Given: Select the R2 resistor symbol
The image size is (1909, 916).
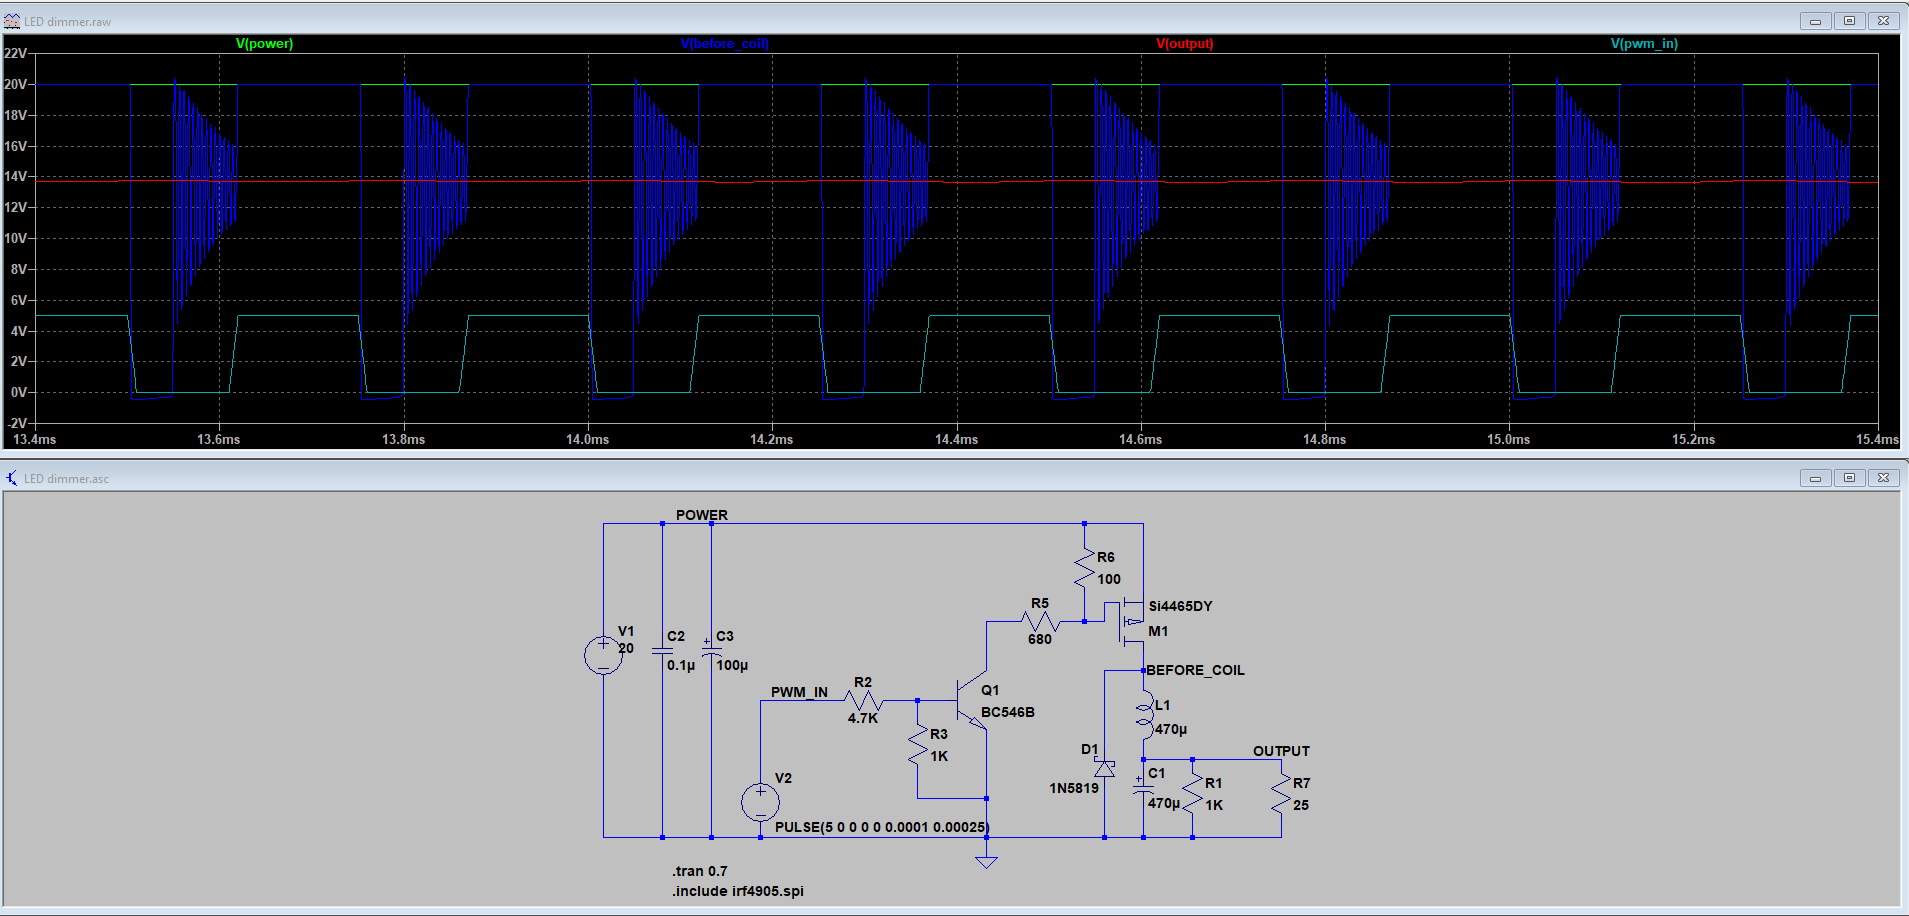Looking at the screenshot, I should 863,700.
